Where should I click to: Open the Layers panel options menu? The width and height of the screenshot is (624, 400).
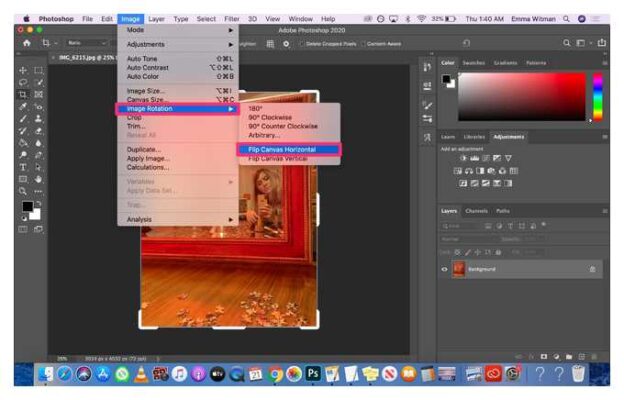[604, 211]
